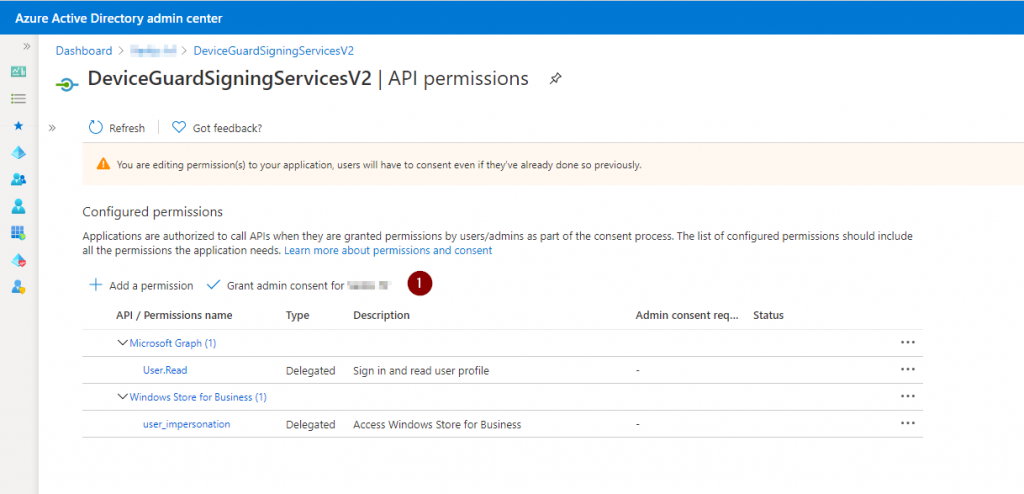Image resolution: width=1024 pixels, height=494 pixels.
Task: Click the warning triangle icon
Action: point(103,165)
